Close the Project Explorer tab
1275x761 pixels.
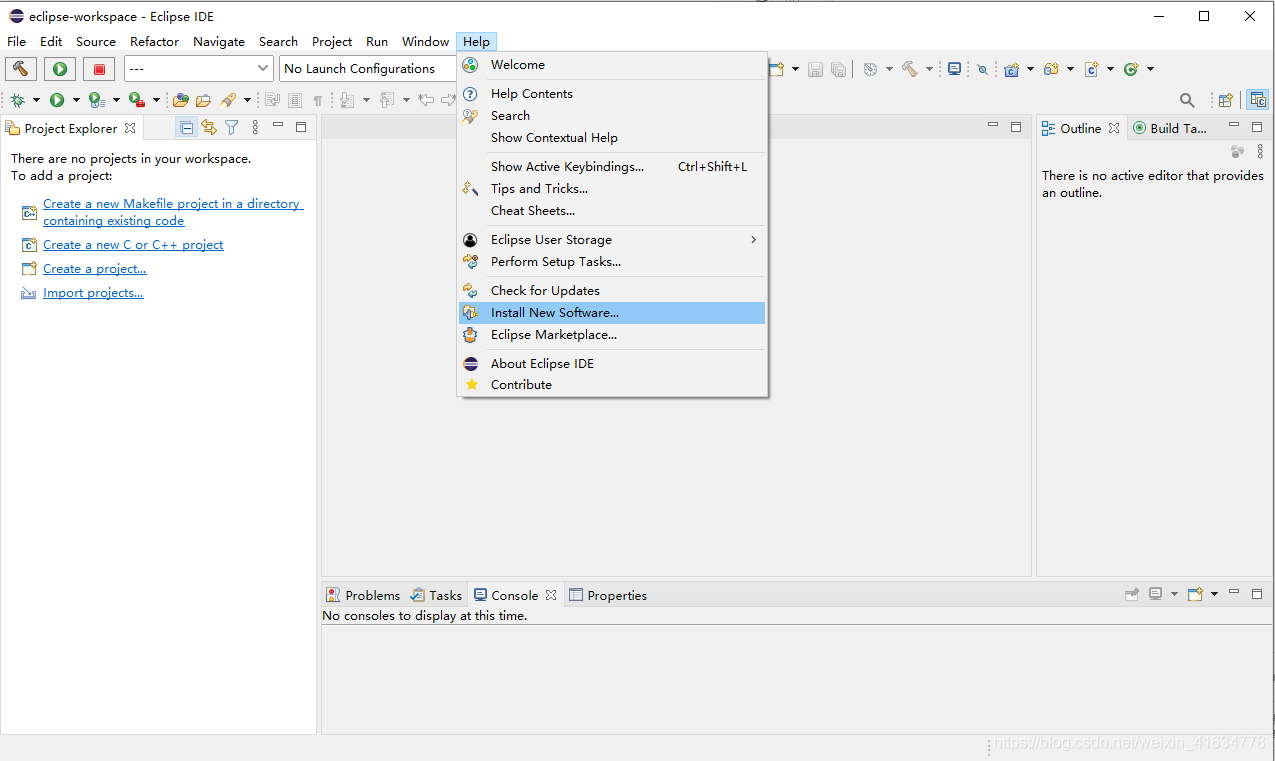pyautogui.click(x=130, y=128)
